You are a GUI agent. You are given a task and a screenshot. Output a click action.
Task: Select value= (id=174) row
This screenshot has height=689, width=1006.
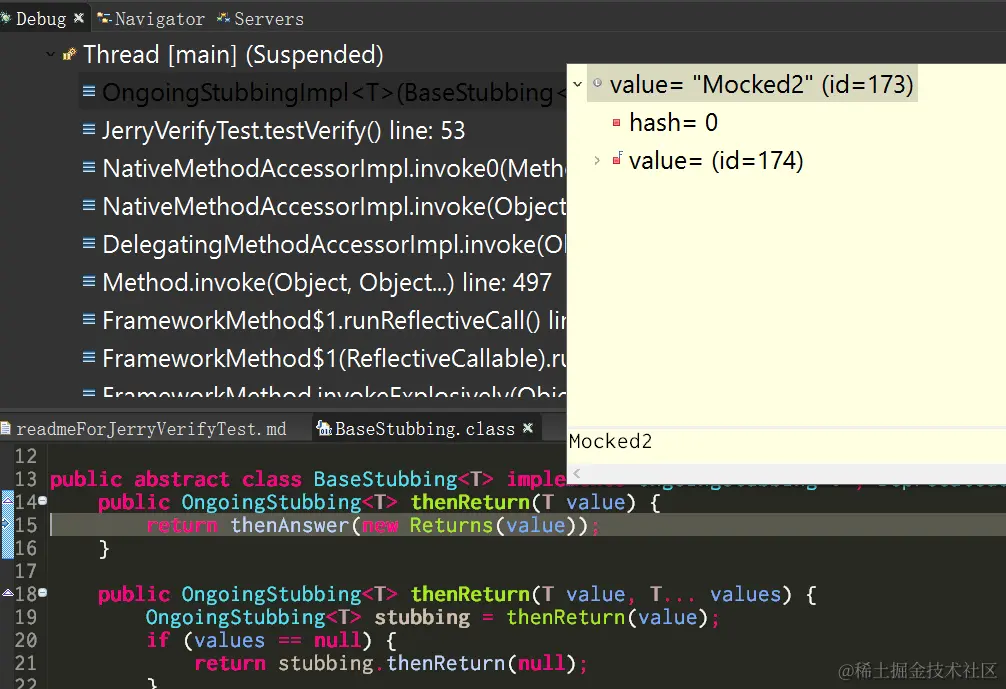[x=716, y=161]
